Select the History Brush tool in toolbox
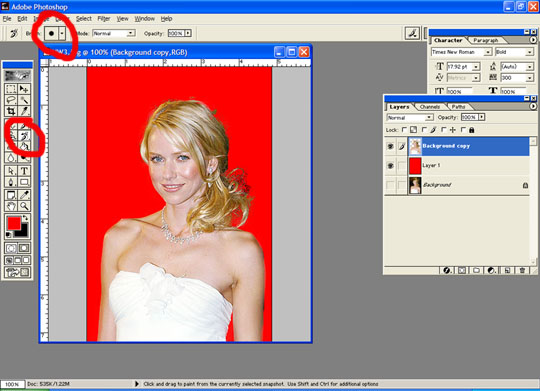 tap(24, 136)
